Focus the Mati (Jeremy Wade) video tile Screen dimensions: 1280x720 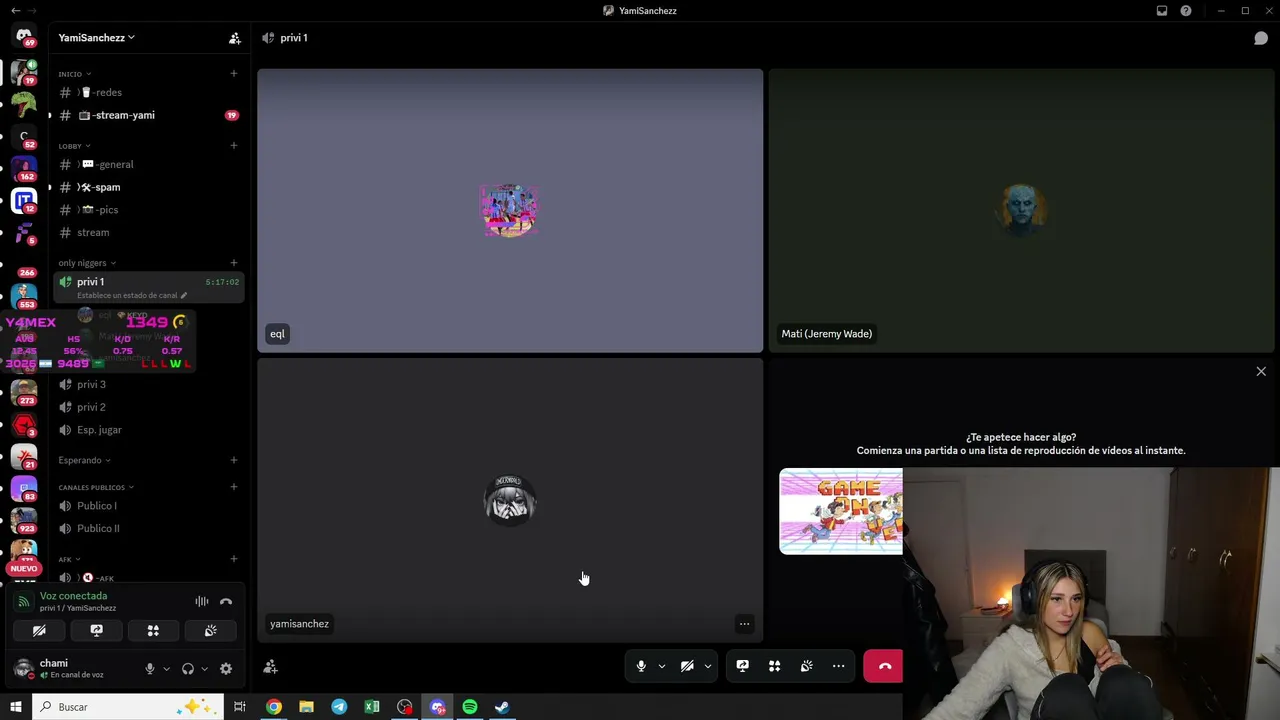pos(1021,210)
